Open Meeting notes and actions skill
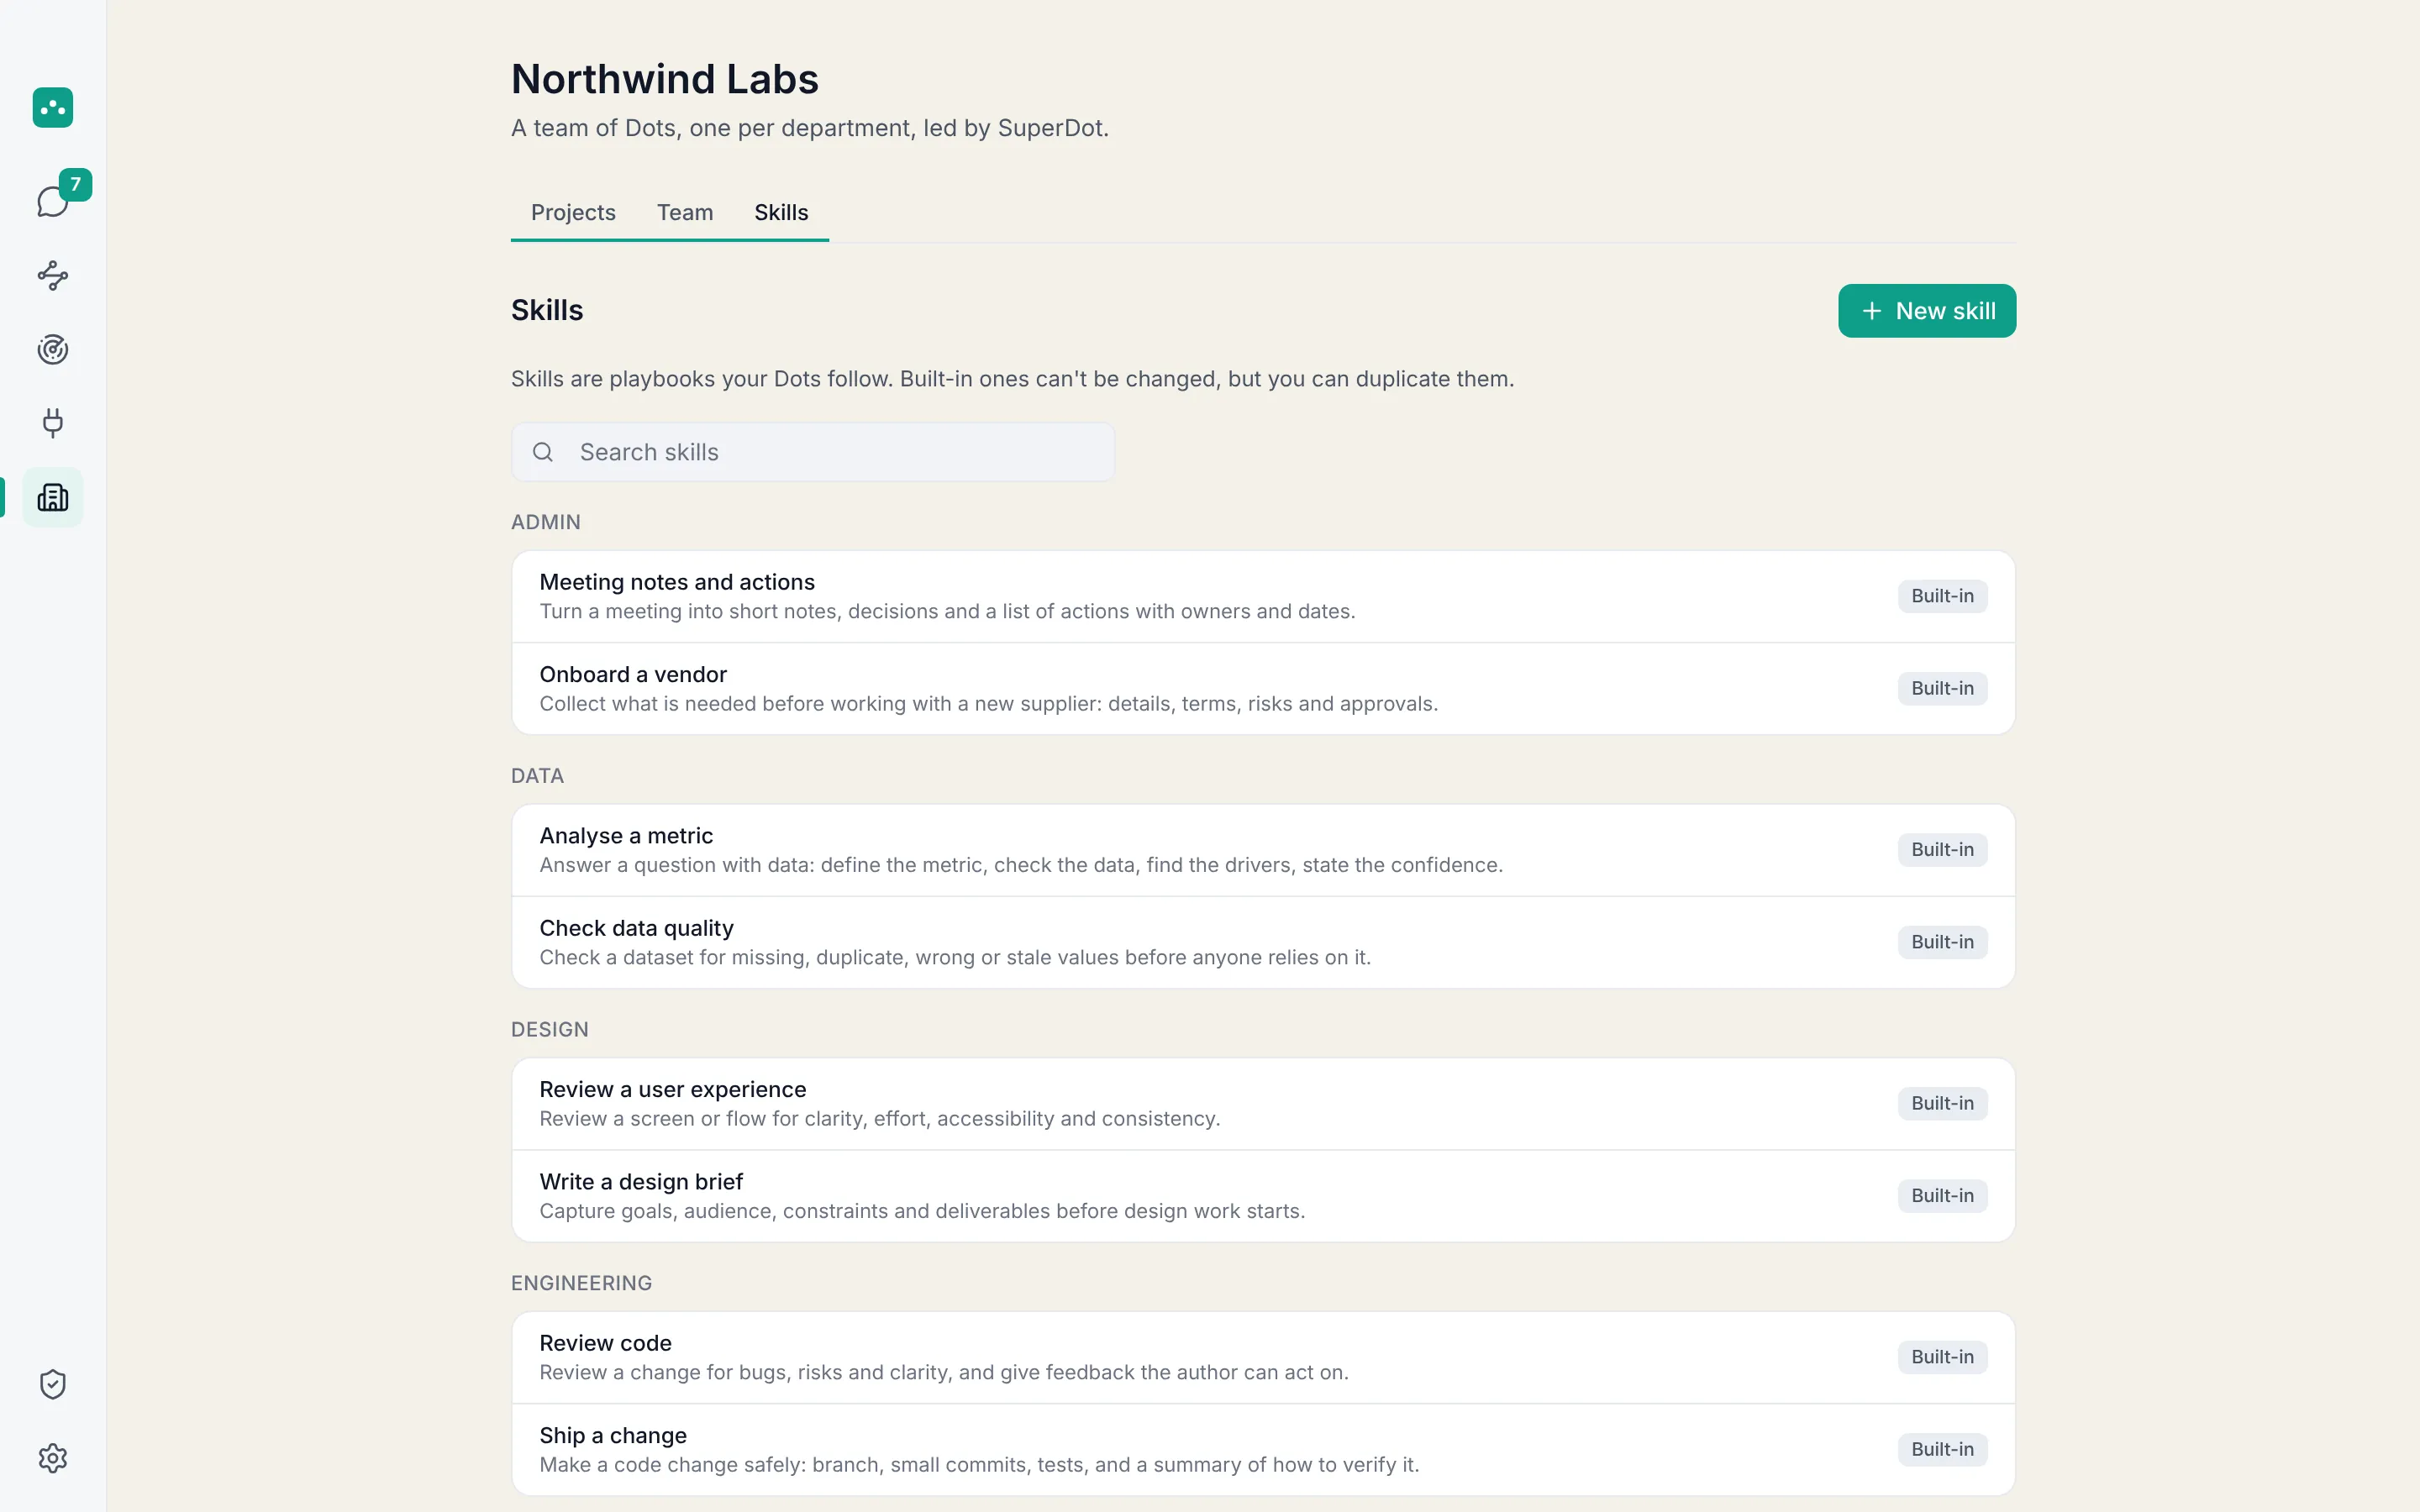Screen dimensions: 2420x1512 pos(1263,596)
